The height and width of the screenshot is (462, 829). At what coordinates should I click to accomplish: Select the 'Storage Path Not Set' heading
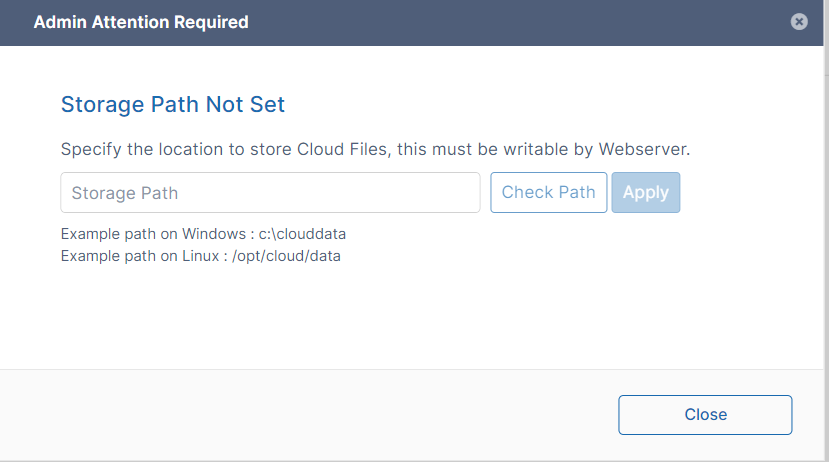point(173,105)
